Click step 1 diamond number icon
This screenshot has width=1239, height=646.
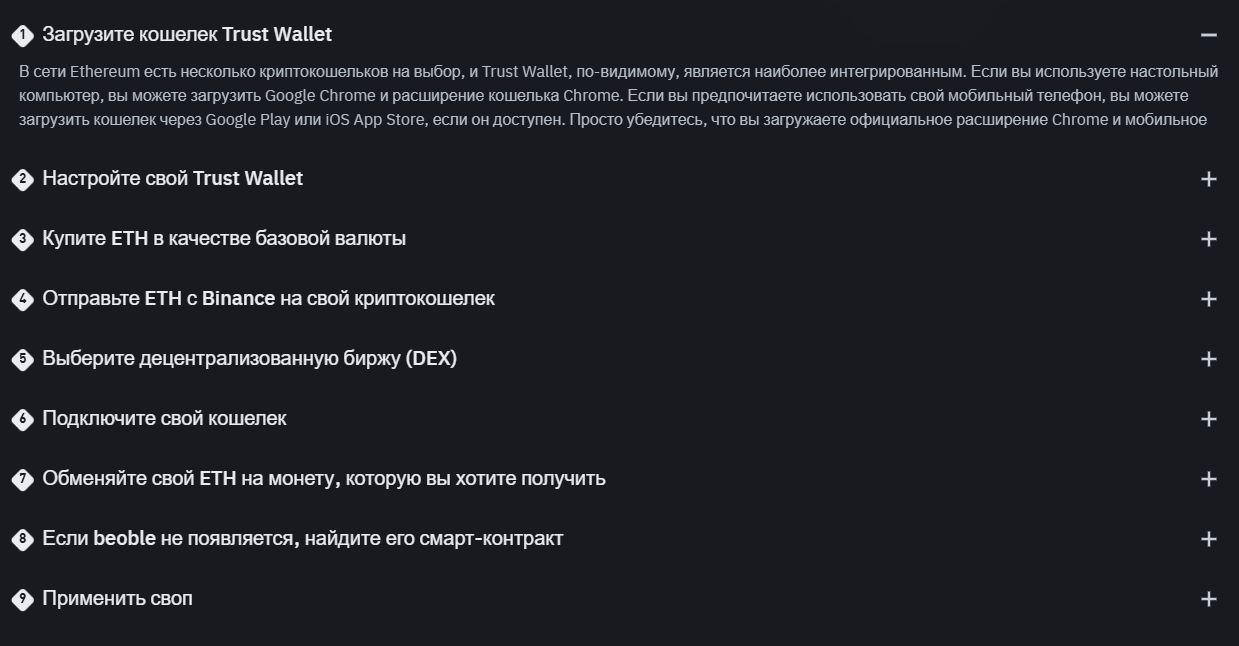click(22, 35)
